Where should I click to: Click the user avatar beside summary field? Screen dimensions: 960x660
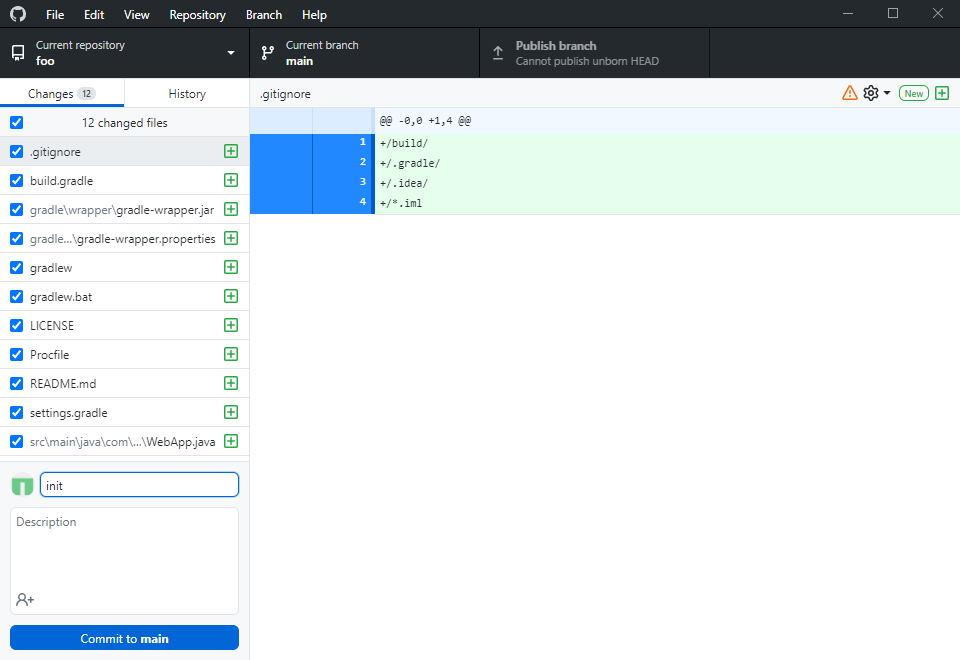point(22,485)
